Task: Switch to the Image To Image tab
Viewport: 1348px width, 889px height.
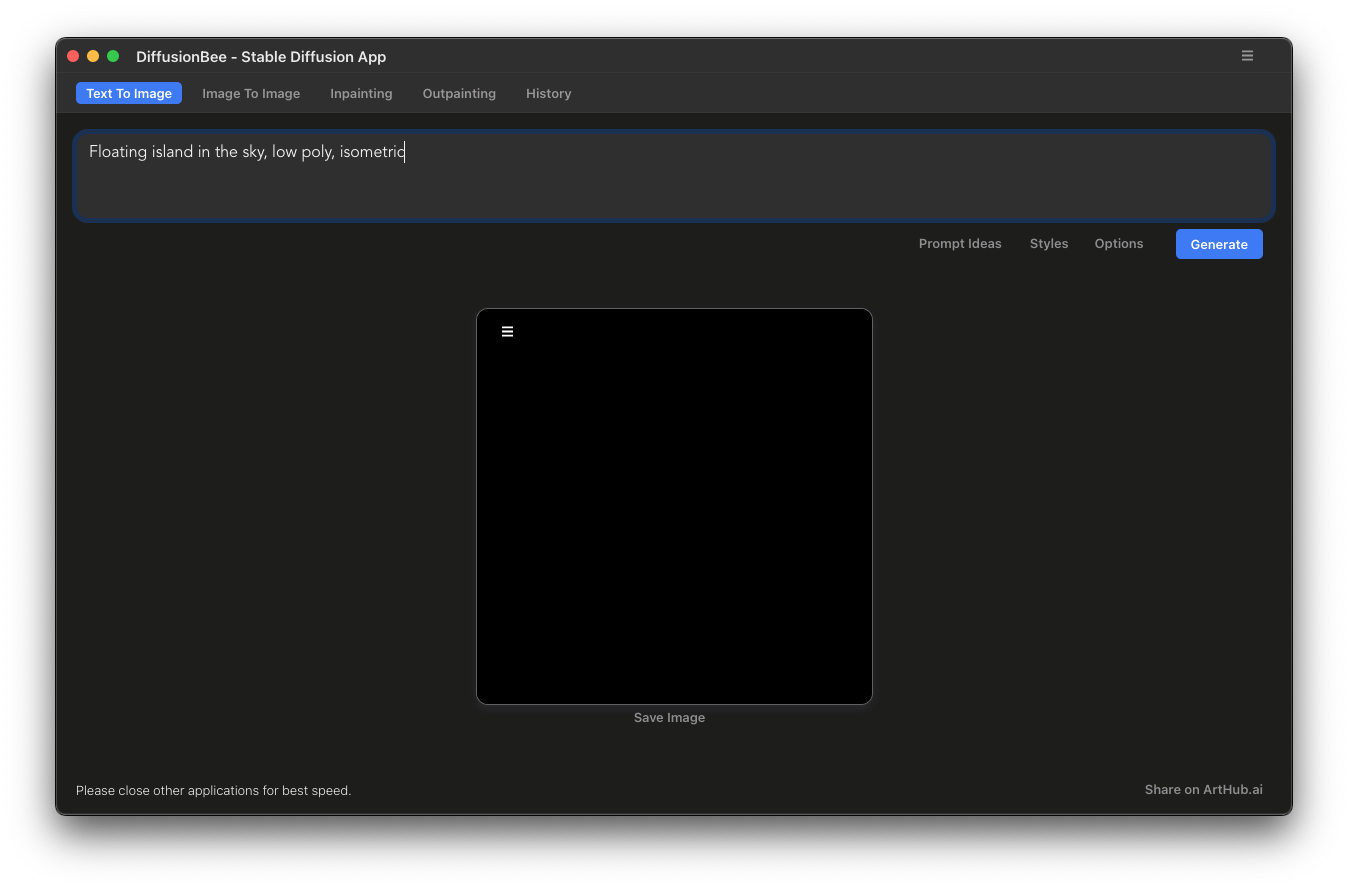Action: point(251,93)
